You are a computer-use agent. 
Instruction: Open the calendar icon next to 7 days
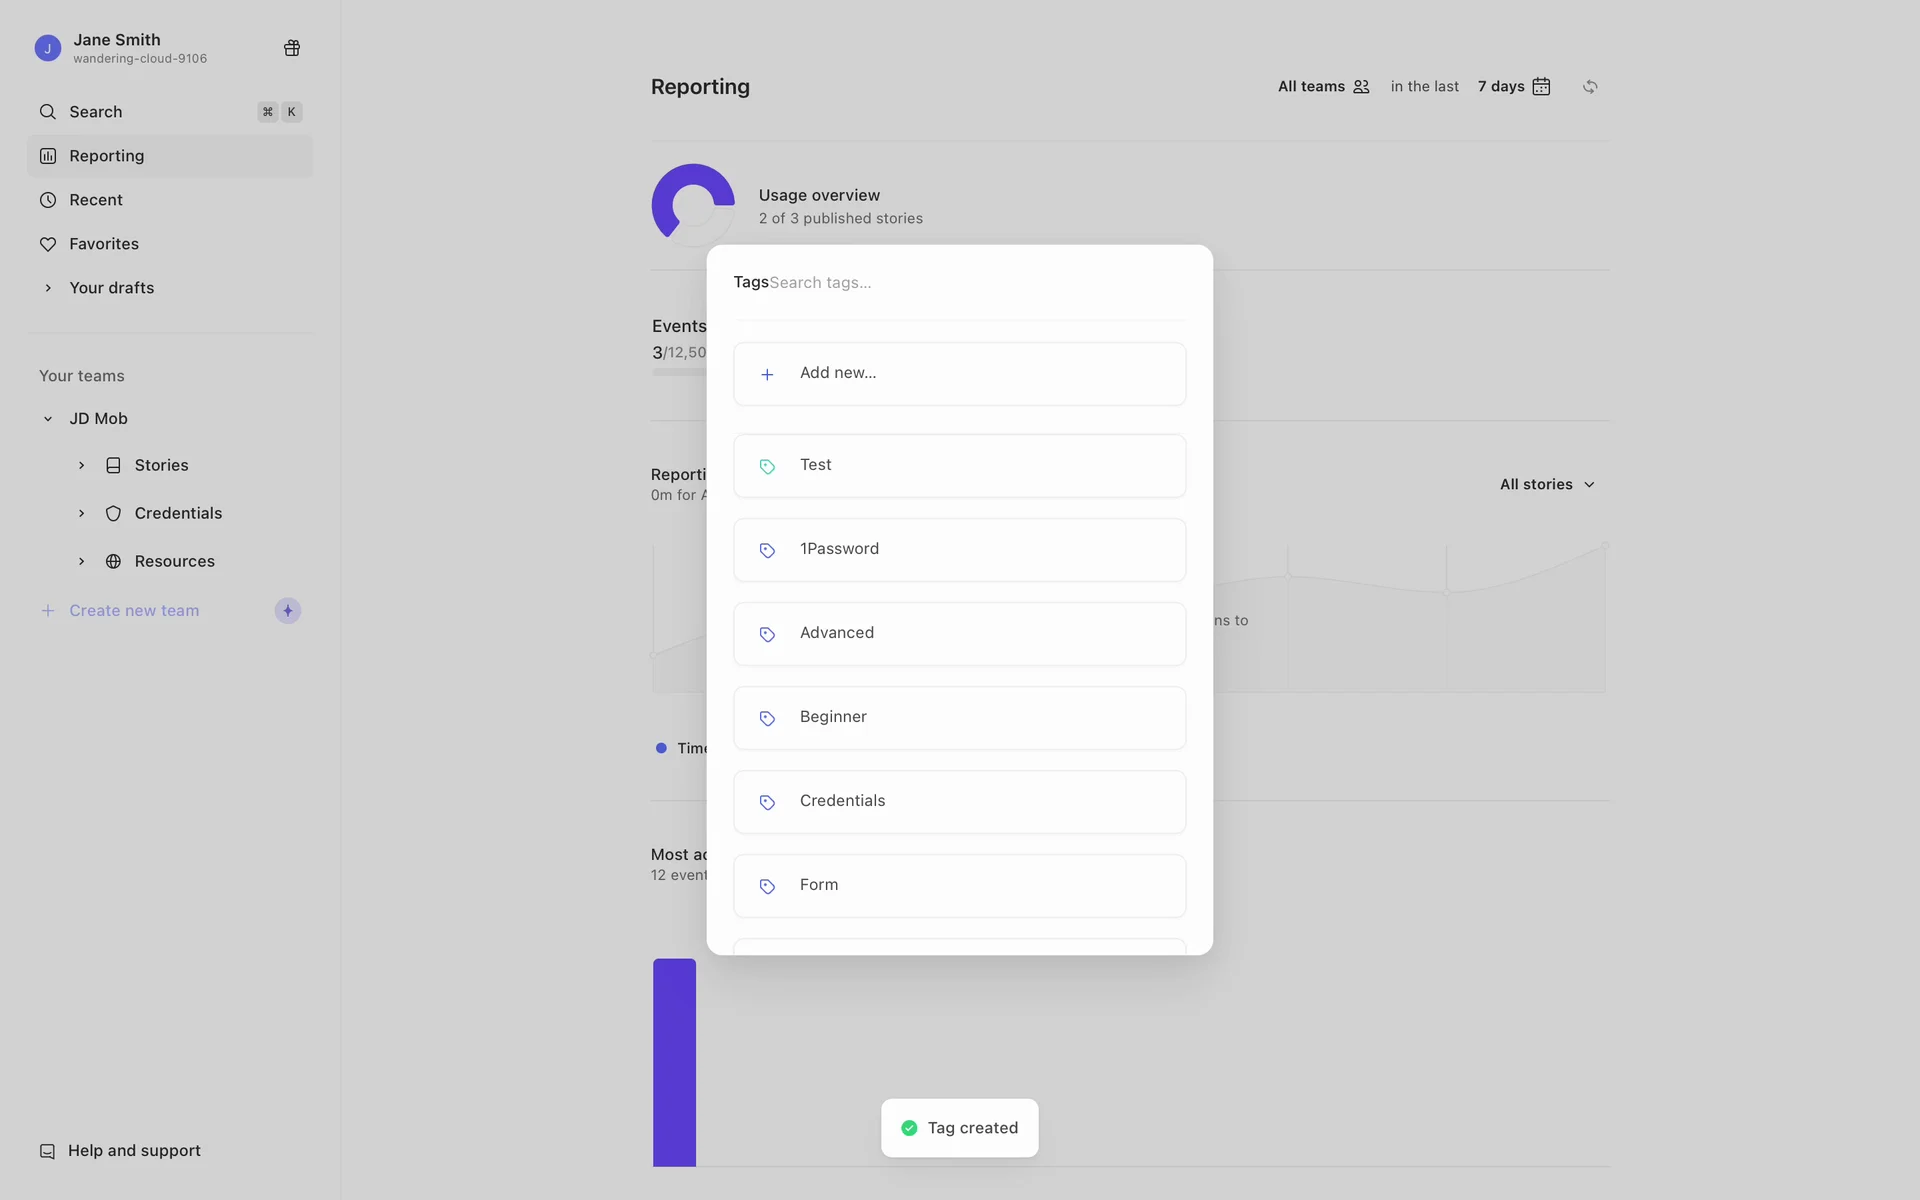click(x=1541, y=87)
